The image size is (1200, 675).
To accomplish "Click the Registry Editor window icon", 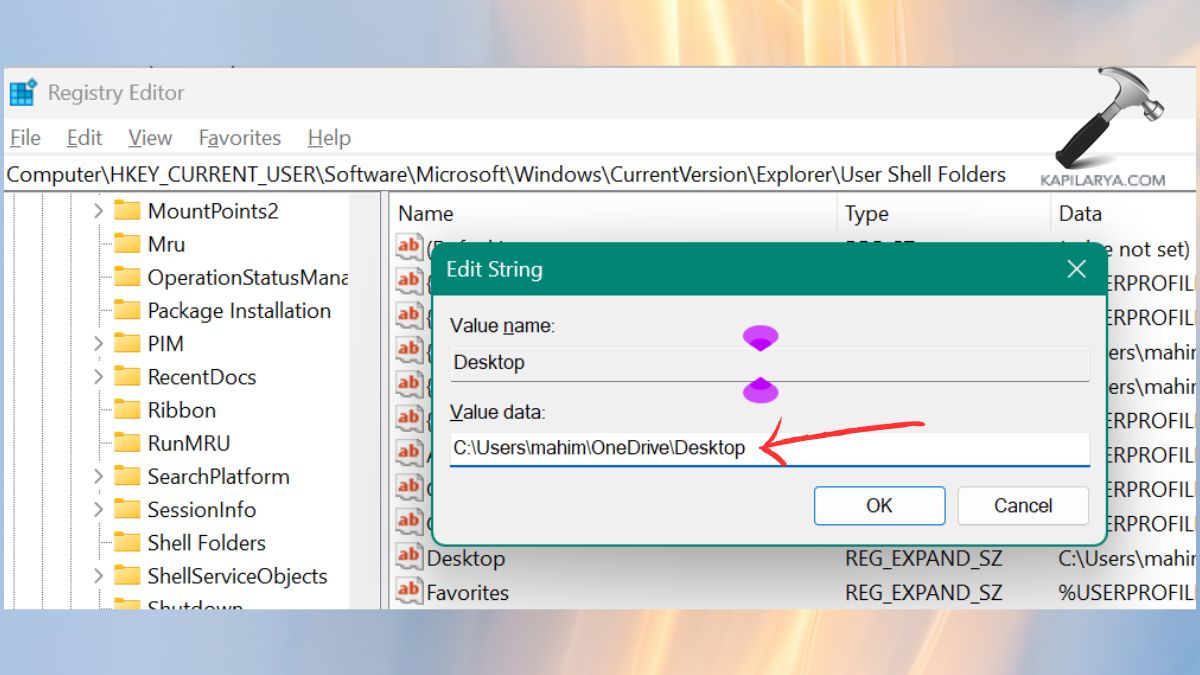I will click(23, 92).
